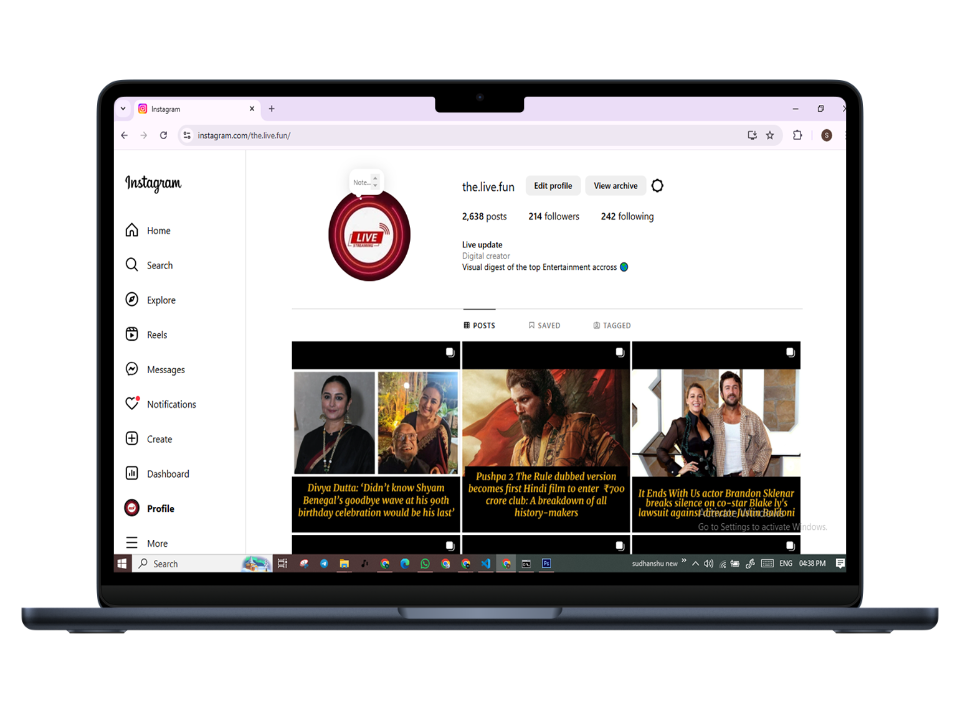Image resolution: width=960 pixels, height=720 pixels.
Task: Open the Pushpa 2 post thumbnail
Action: pyautogui.click(x=546, y=437)
